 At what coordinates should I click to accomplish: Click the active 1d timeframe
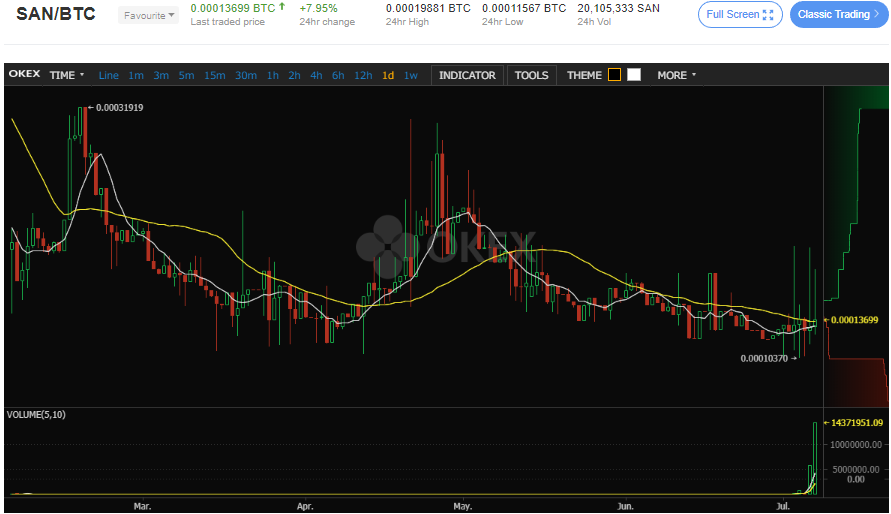coord(388,75)
